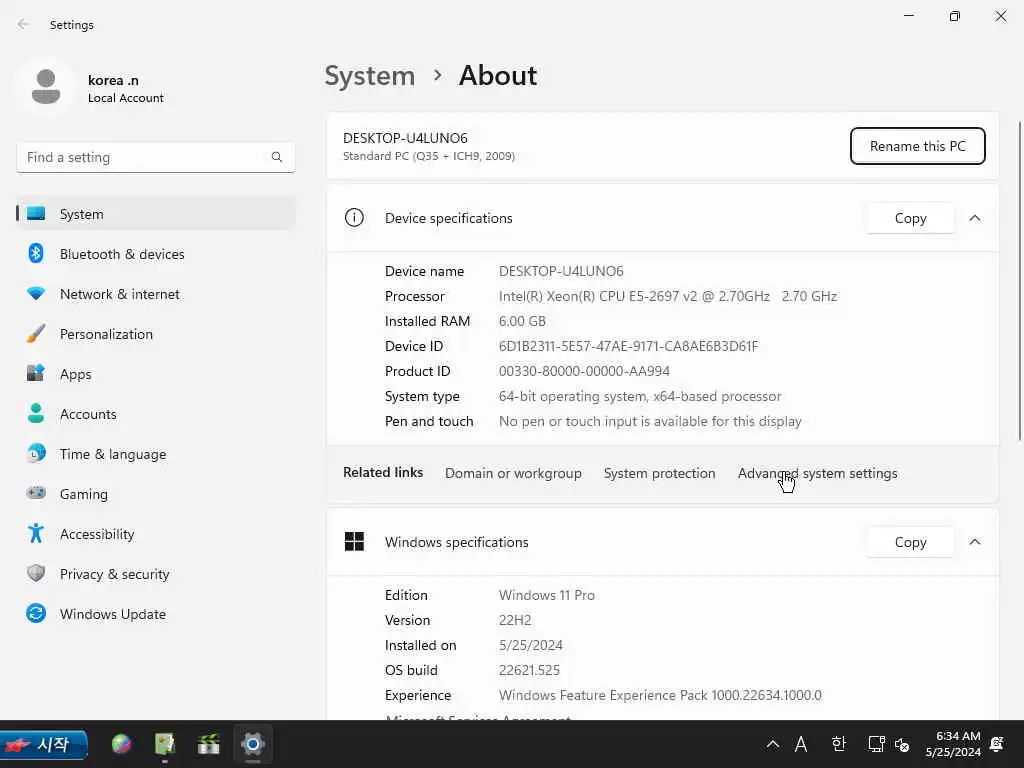Open Domain or workgroup link
The height and width of the screenshot is (768, 1024).
point(513,473)
